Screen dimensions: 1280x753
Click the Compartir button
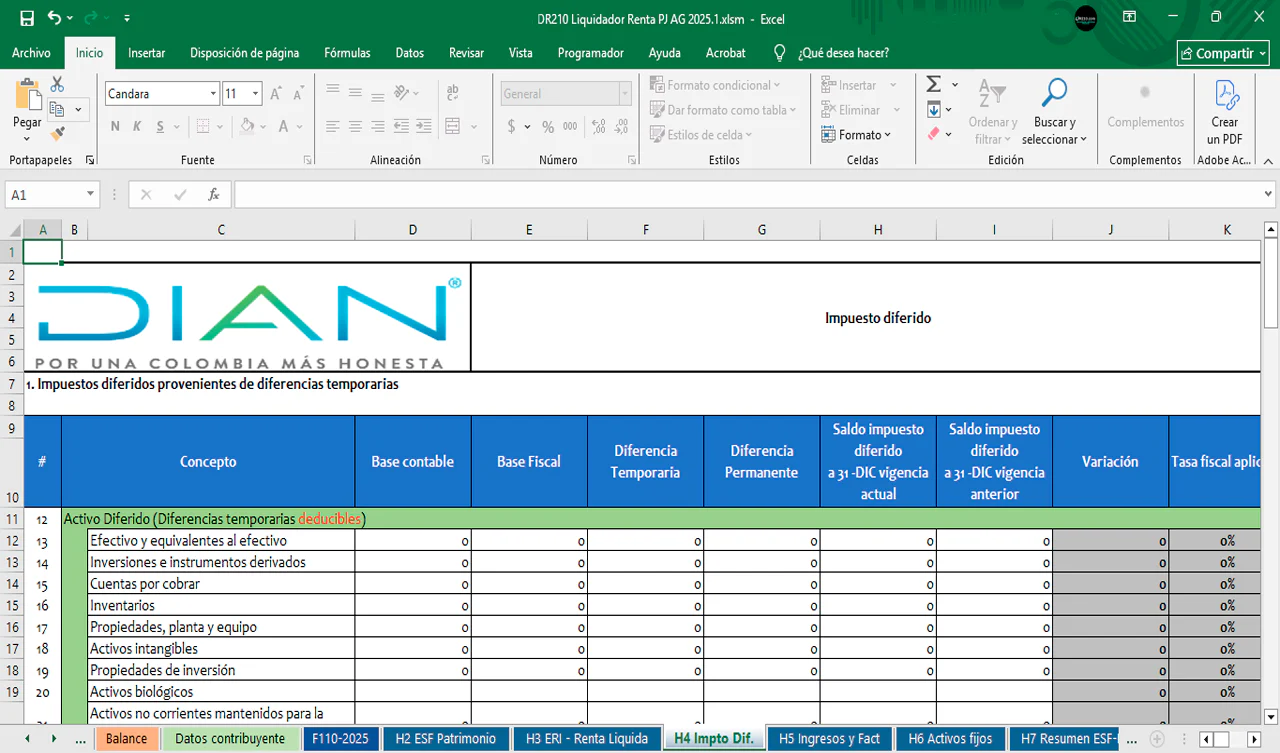point(1224,54)
